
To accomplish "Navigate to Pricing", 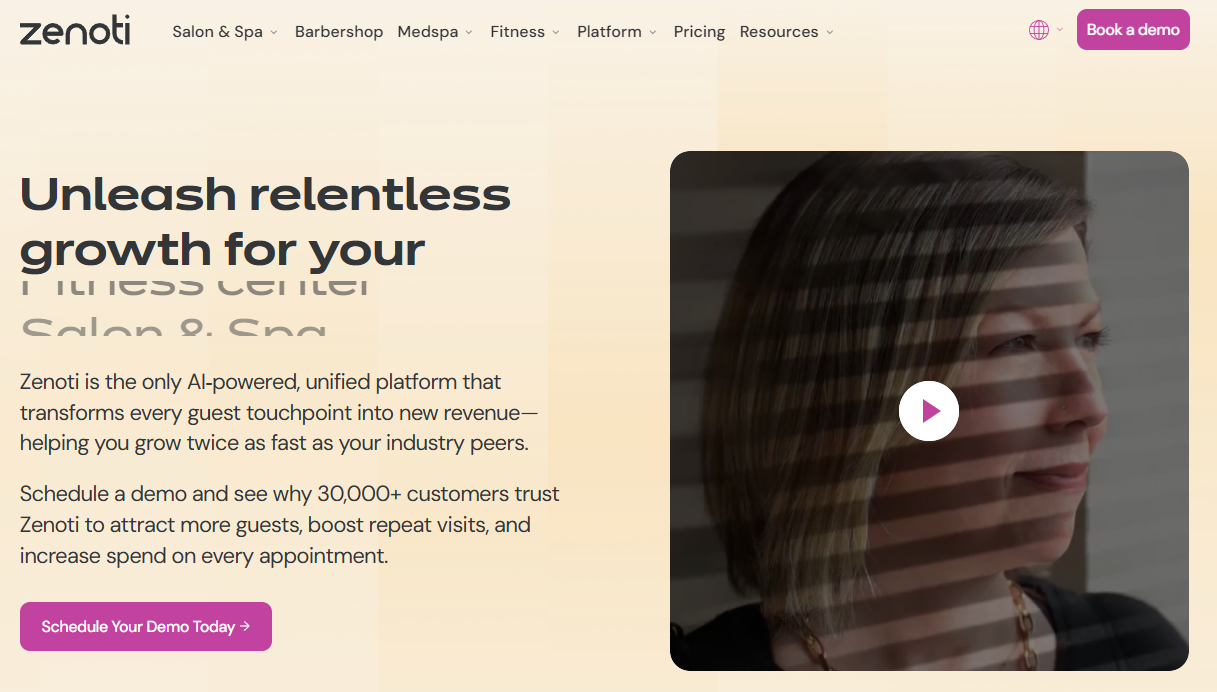I will point(699,32).
